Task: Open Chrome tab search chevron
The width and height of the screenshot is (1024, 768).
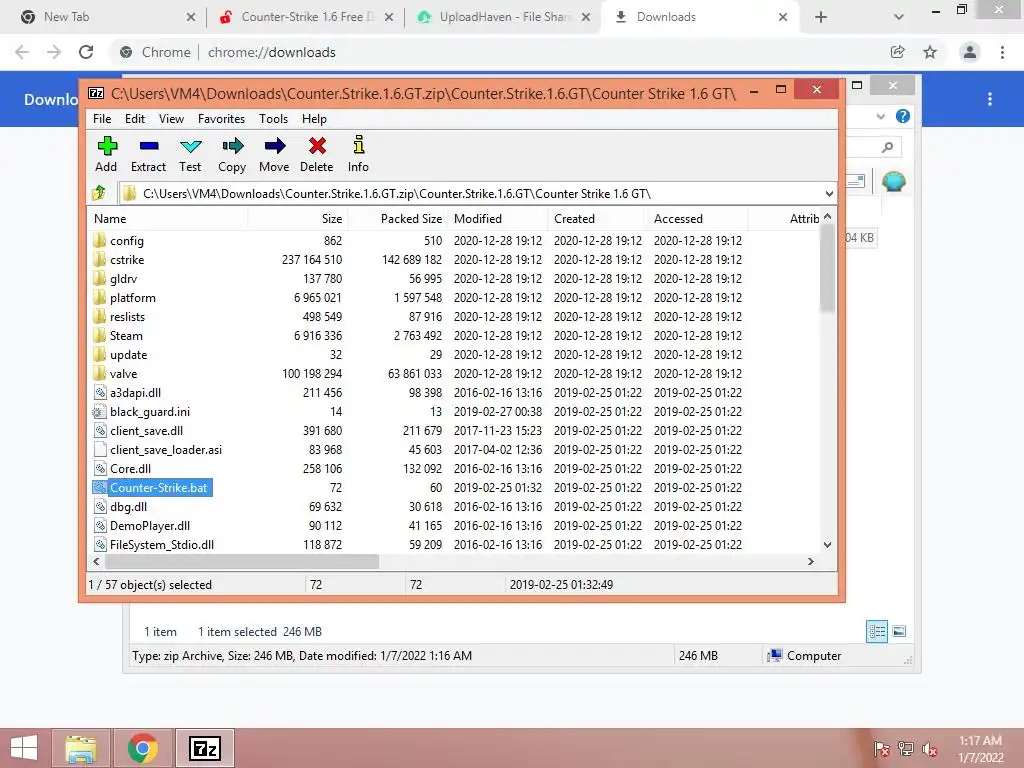Action: coord(899,17)
